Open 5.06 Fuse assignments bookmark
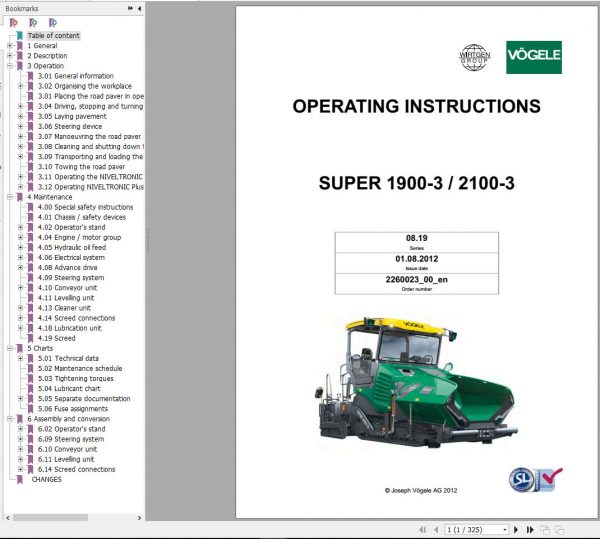This screenshot has width=600, height=539. [73, 409]
